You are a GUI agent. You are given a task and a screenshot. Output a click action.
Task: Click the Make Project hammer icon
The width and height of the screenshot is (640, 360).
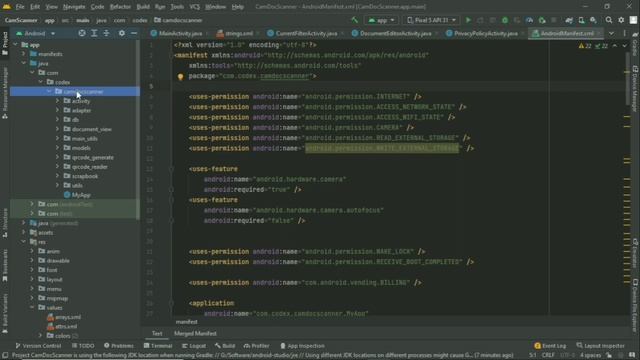point(354,20)
